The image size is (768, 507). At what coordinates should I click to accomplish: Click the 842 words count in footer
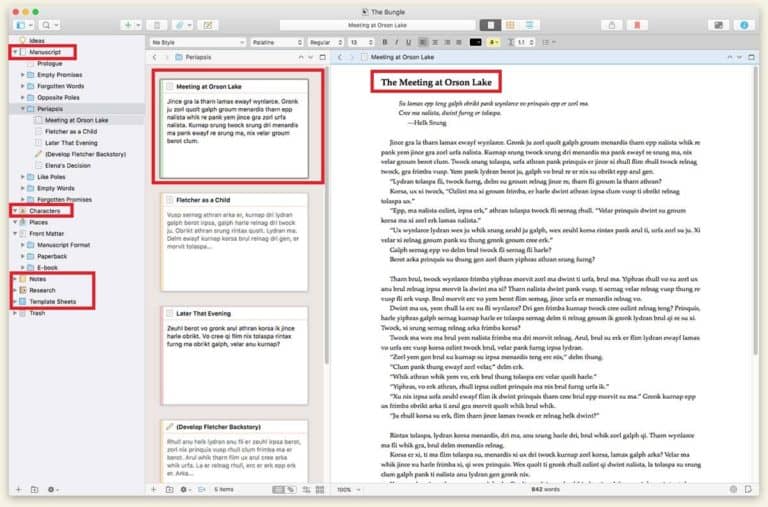tap(545, 489)
